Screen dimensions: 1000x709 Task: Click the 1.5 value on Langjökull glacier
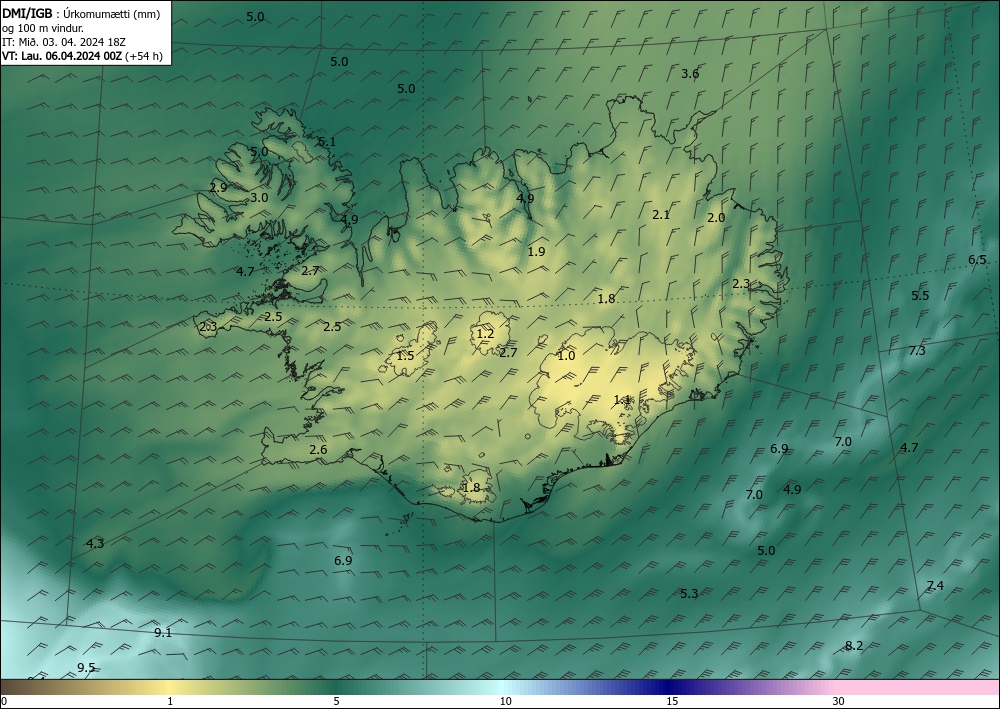405,356
